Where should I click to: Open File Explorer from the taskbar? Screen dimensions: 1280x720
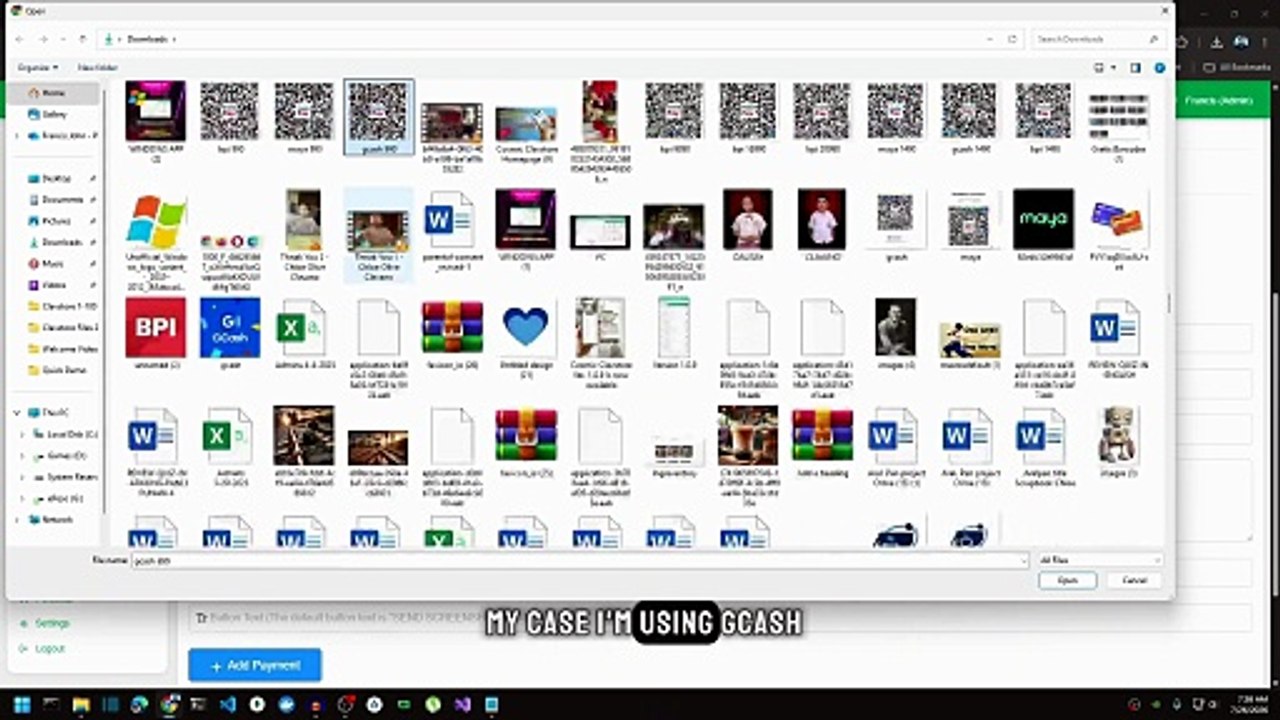click(x=81, y=704)
